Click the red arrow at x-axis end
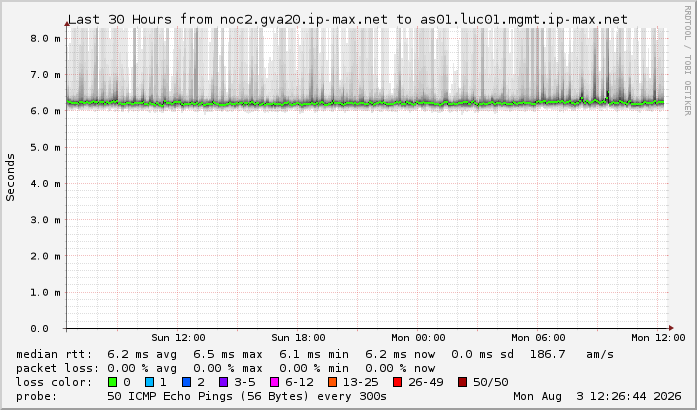 coord(671,329)
